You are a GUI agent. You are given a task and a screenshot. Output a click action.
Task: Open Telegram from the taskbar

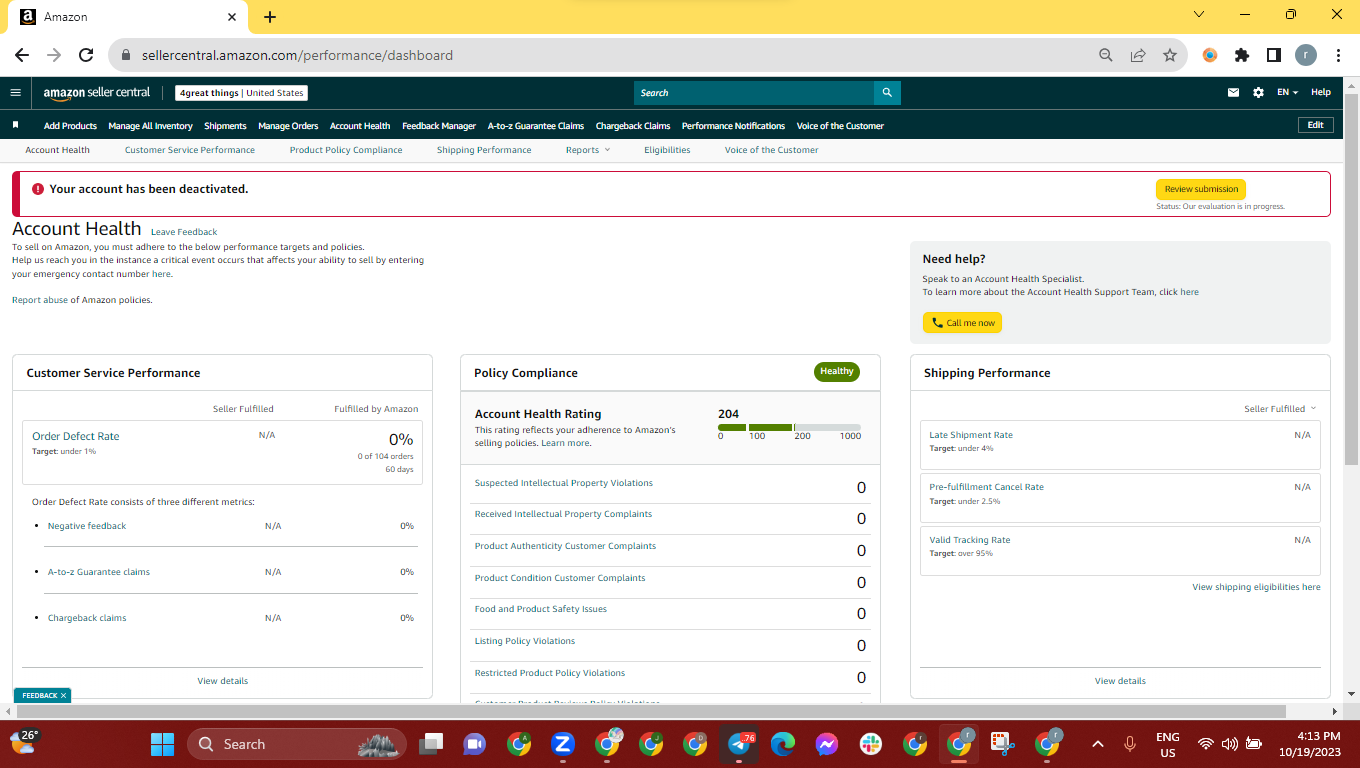click(x=740, y=744)
